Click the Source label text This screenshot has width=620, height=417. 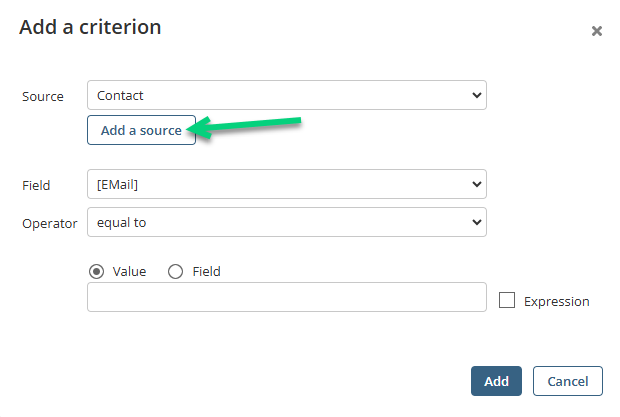click(x=43, y=96)
